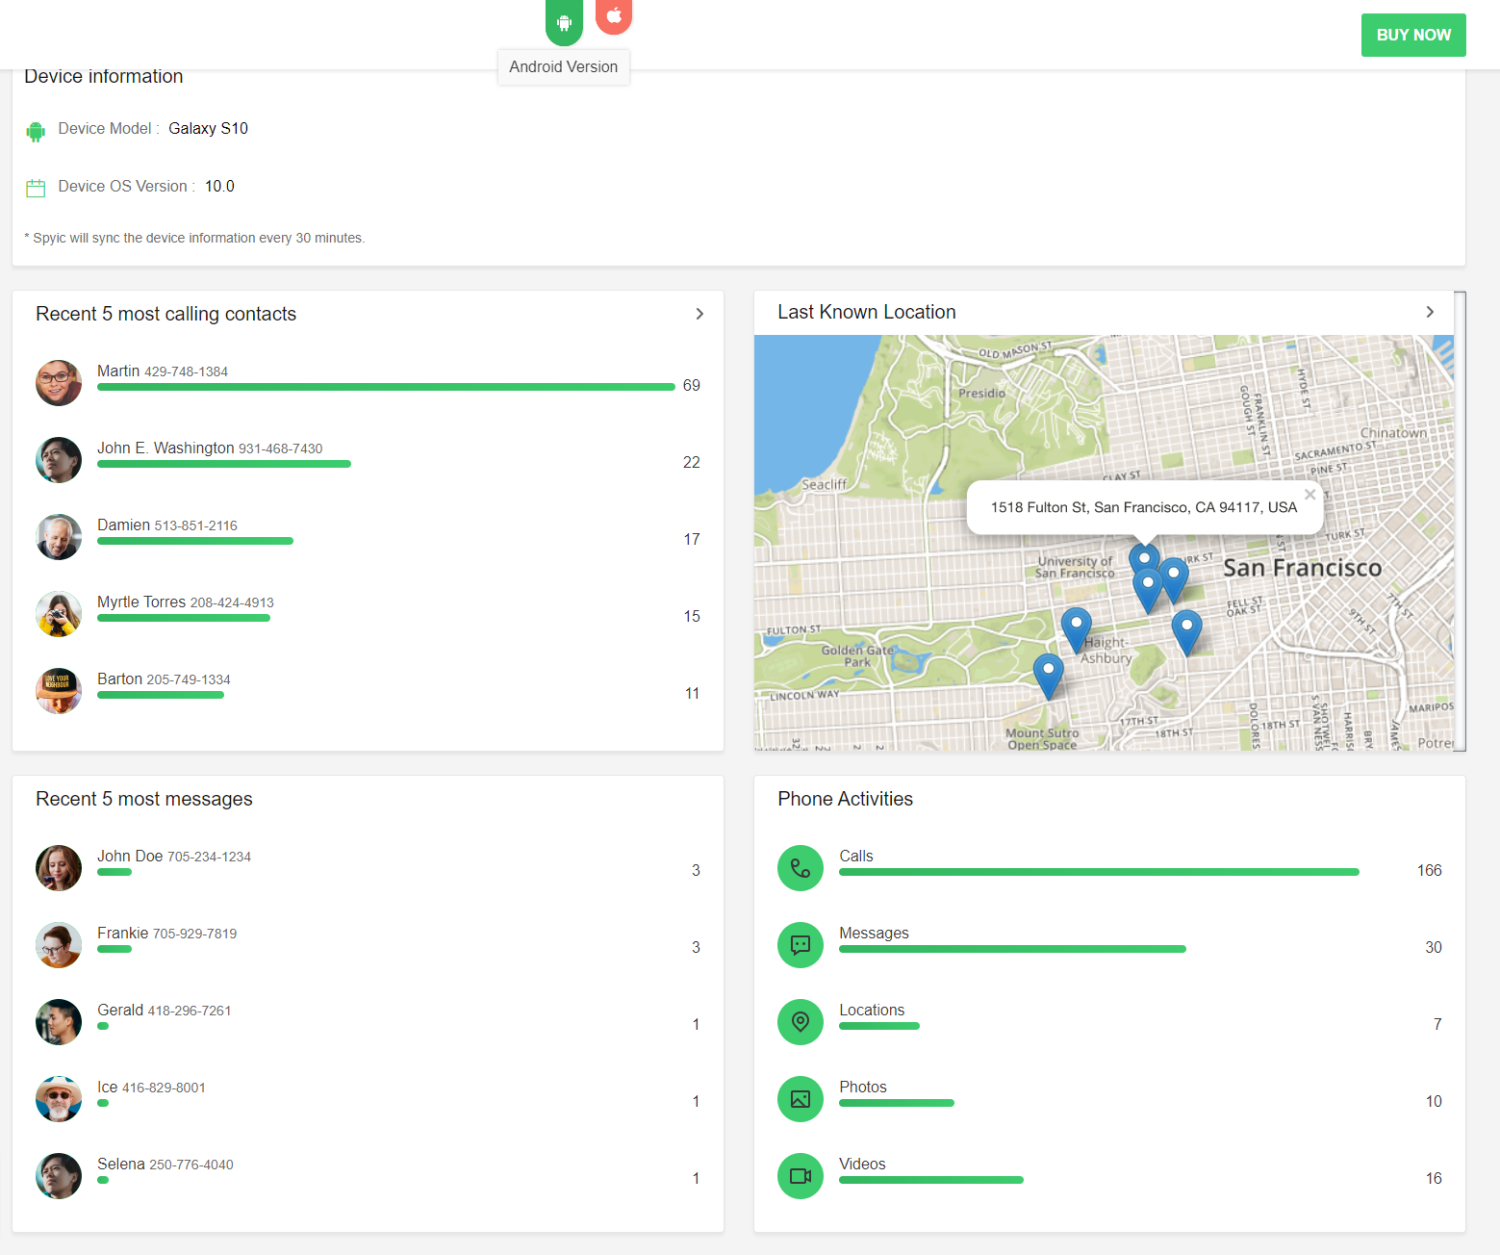Image resolution: width=1500 pixels, height=1255 pixels.
Task: Switch to the red Apple iOS version icon
Action: click(614, 16)
